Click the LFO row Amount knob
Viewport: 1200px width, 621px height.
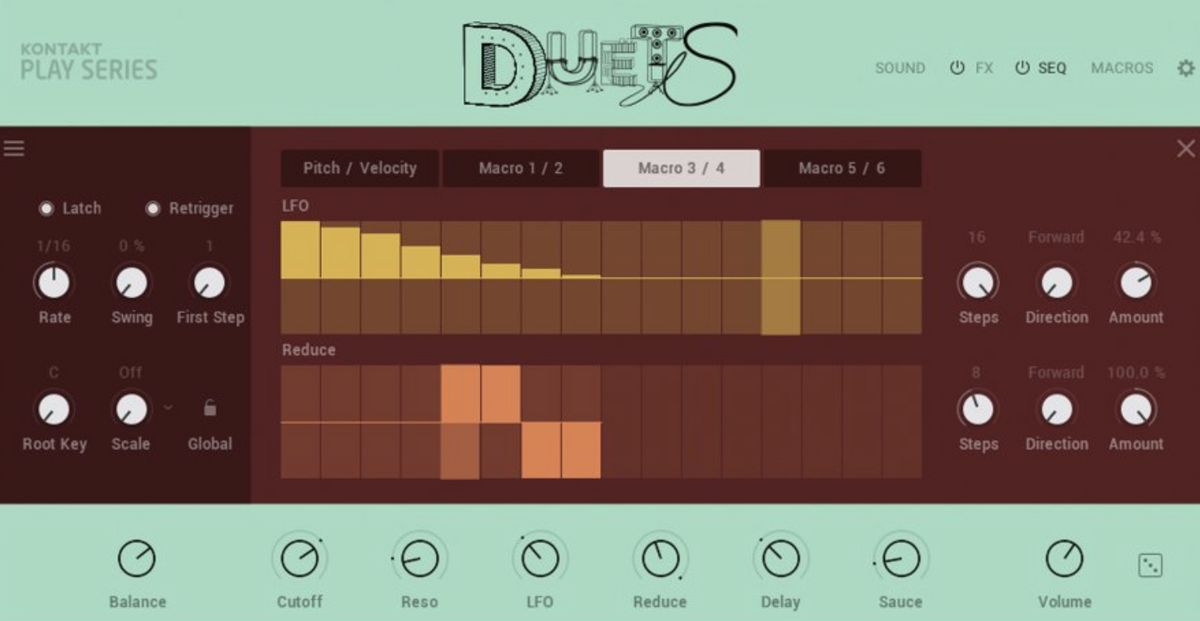point(1136,283)
